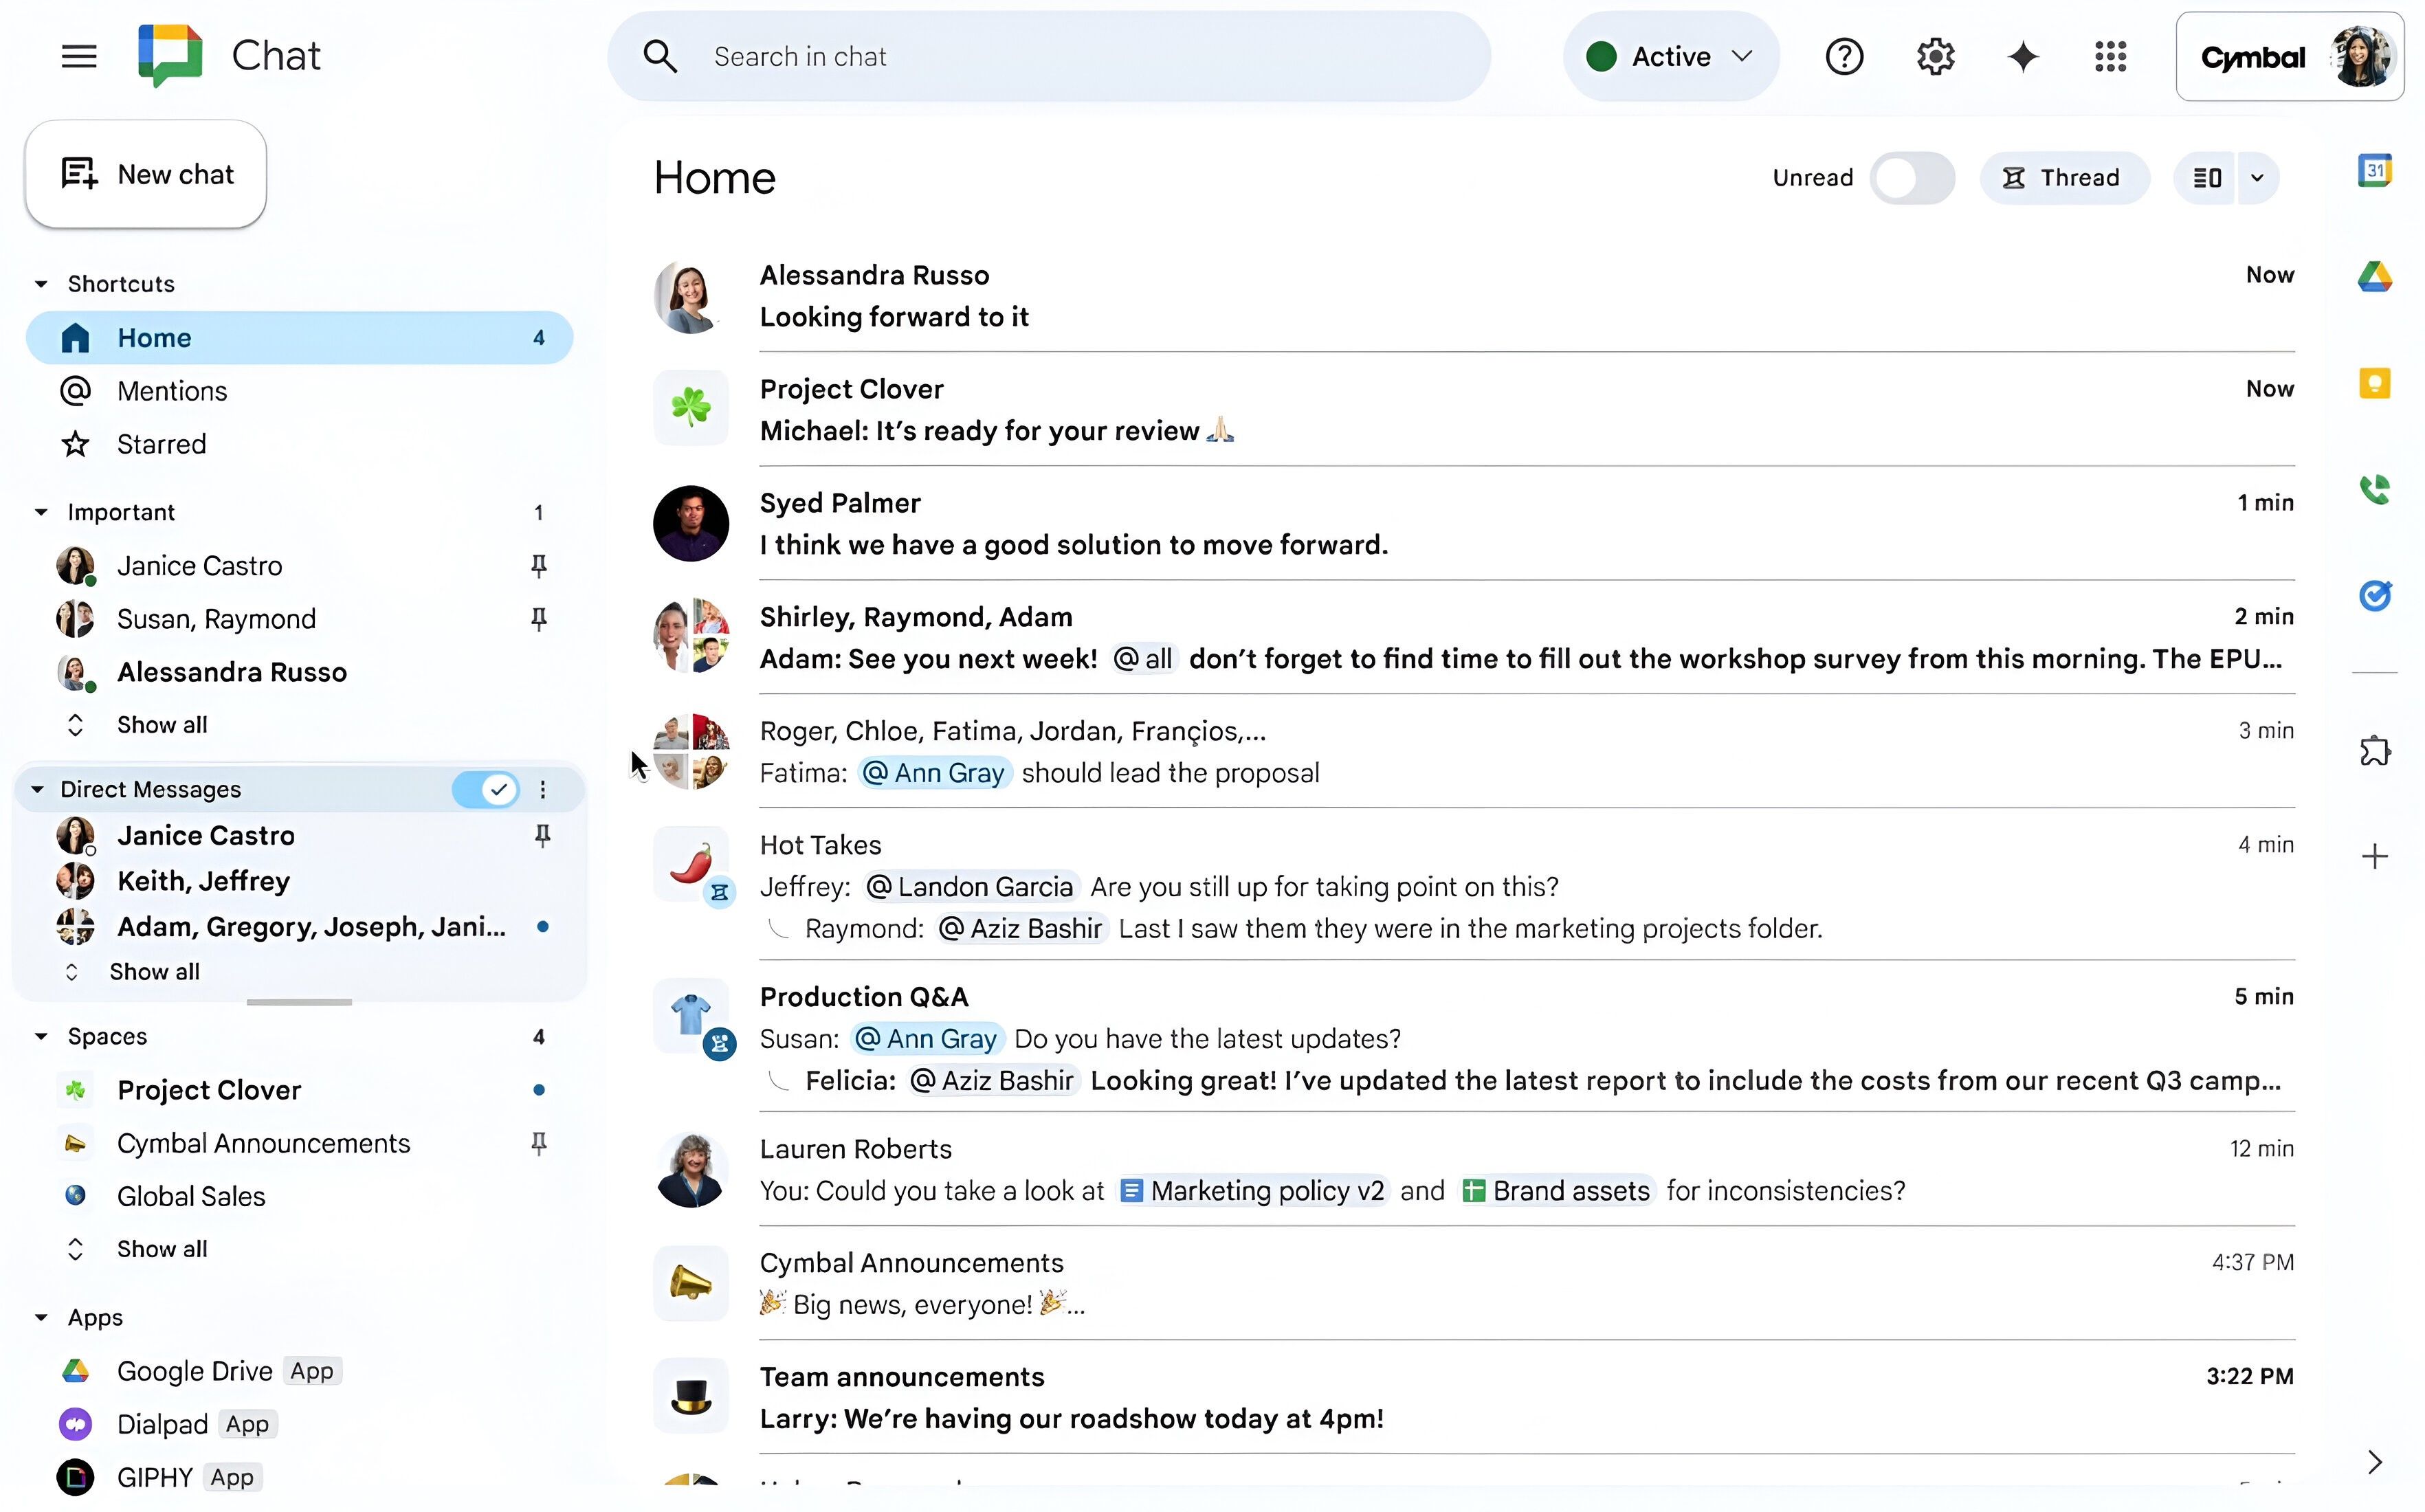This screenshot has height=1512, width=2425.
Task: Toggle the Unread messages filter
Action: point(1909,176)
